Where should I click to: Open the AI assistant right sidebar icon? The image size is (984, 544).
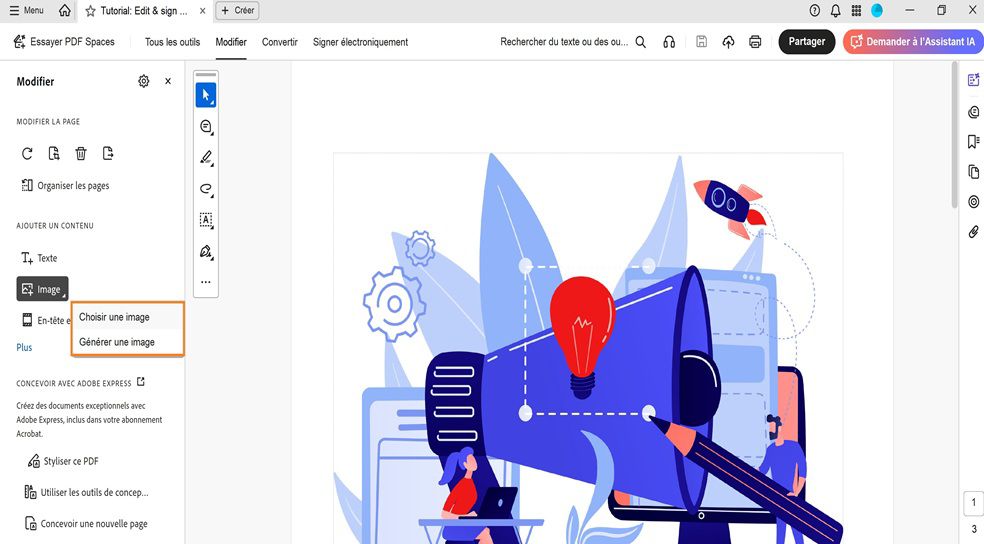pos(973,80)
